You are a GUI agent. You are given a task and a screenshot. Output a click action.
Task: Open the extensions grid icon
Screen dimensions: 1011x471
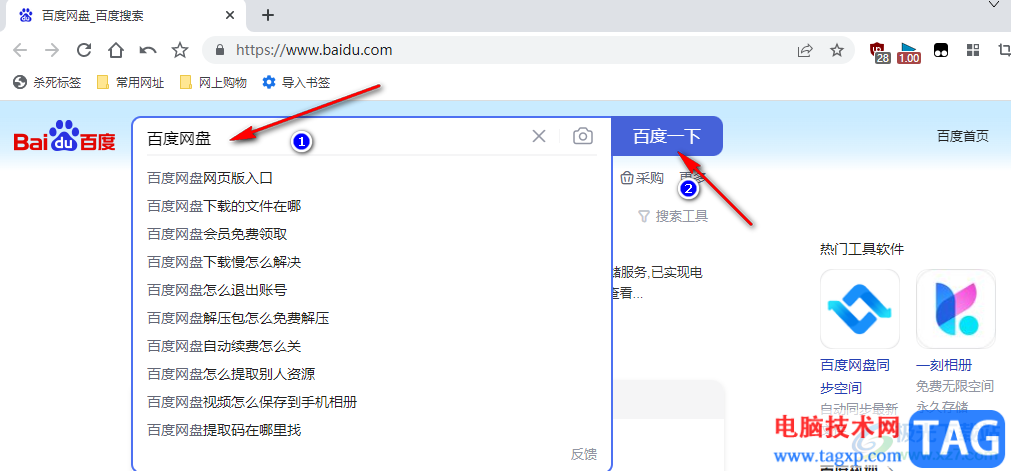tap(973, 50)
